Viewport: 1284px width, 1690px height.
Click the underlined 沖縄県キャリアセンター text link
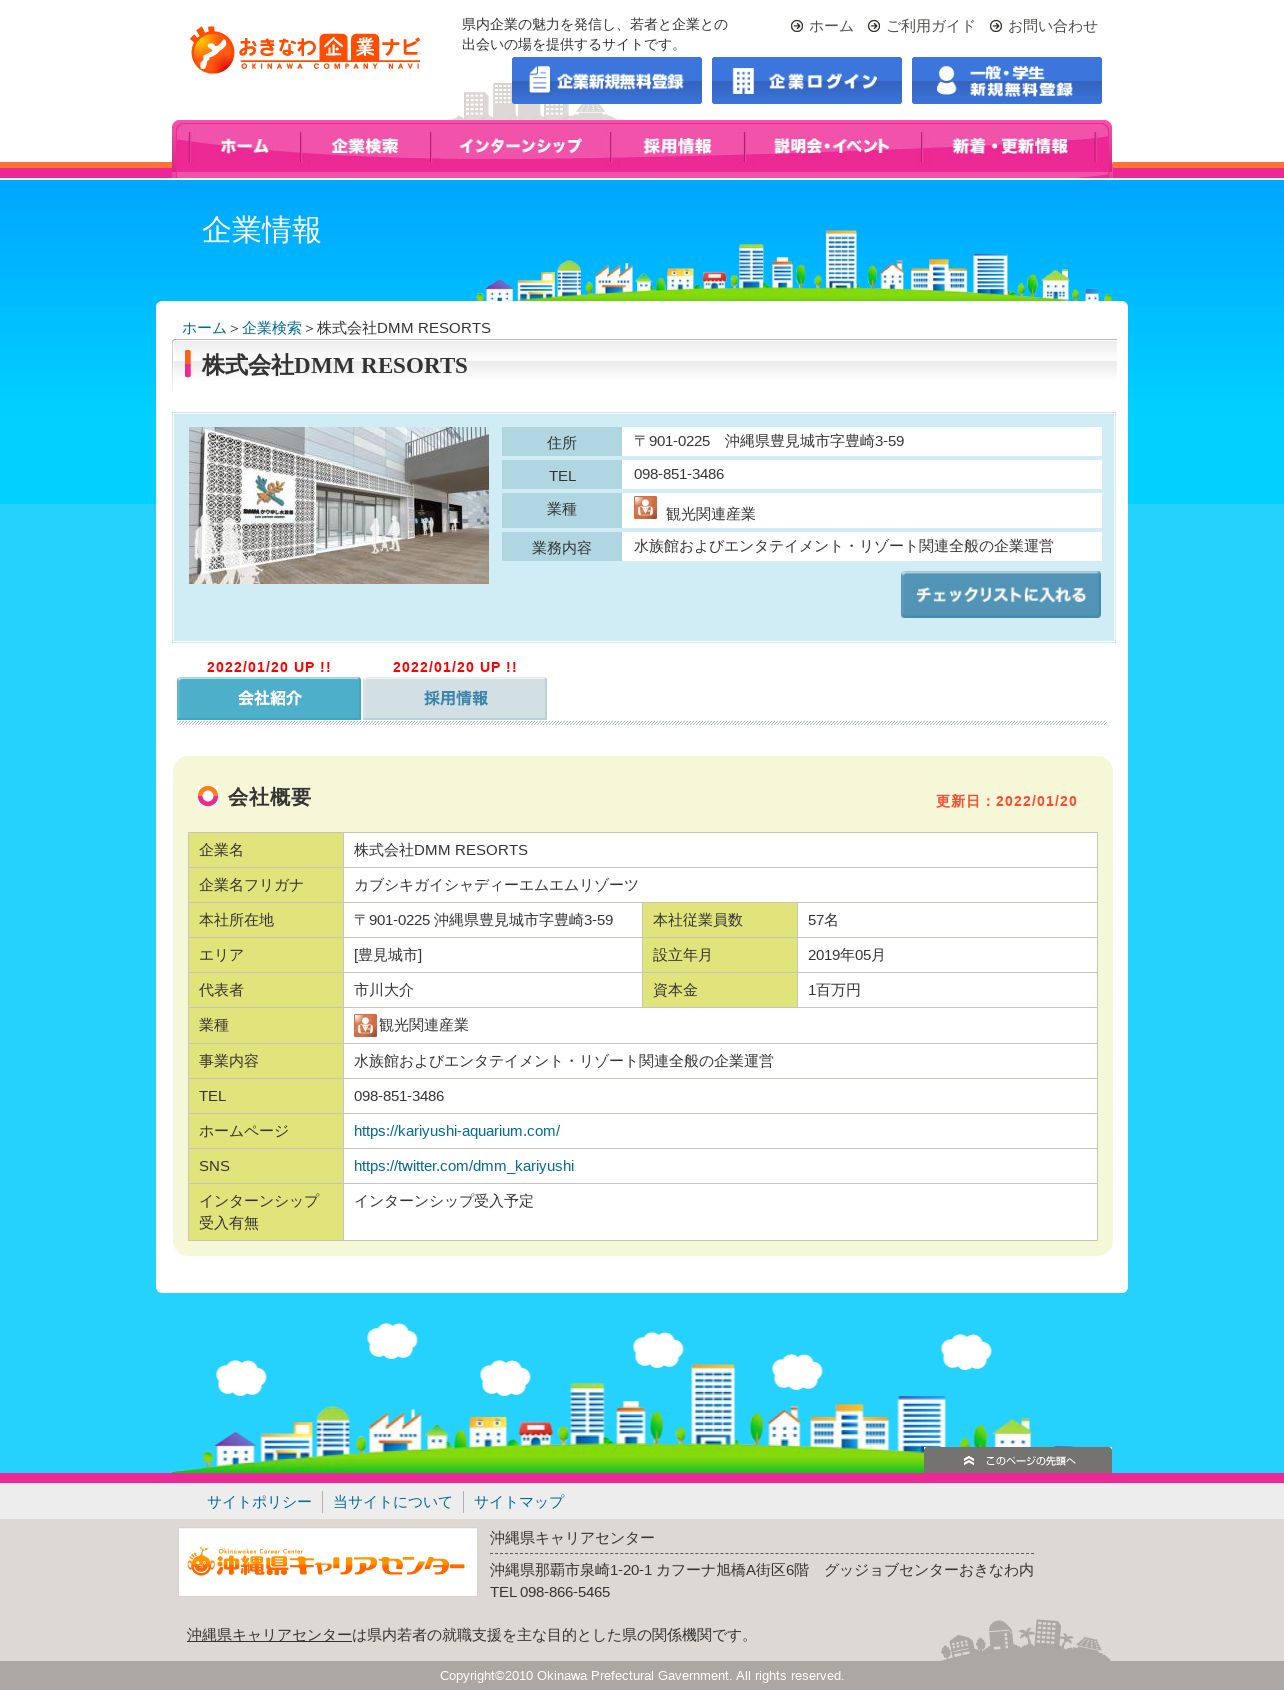(269, 1635)
